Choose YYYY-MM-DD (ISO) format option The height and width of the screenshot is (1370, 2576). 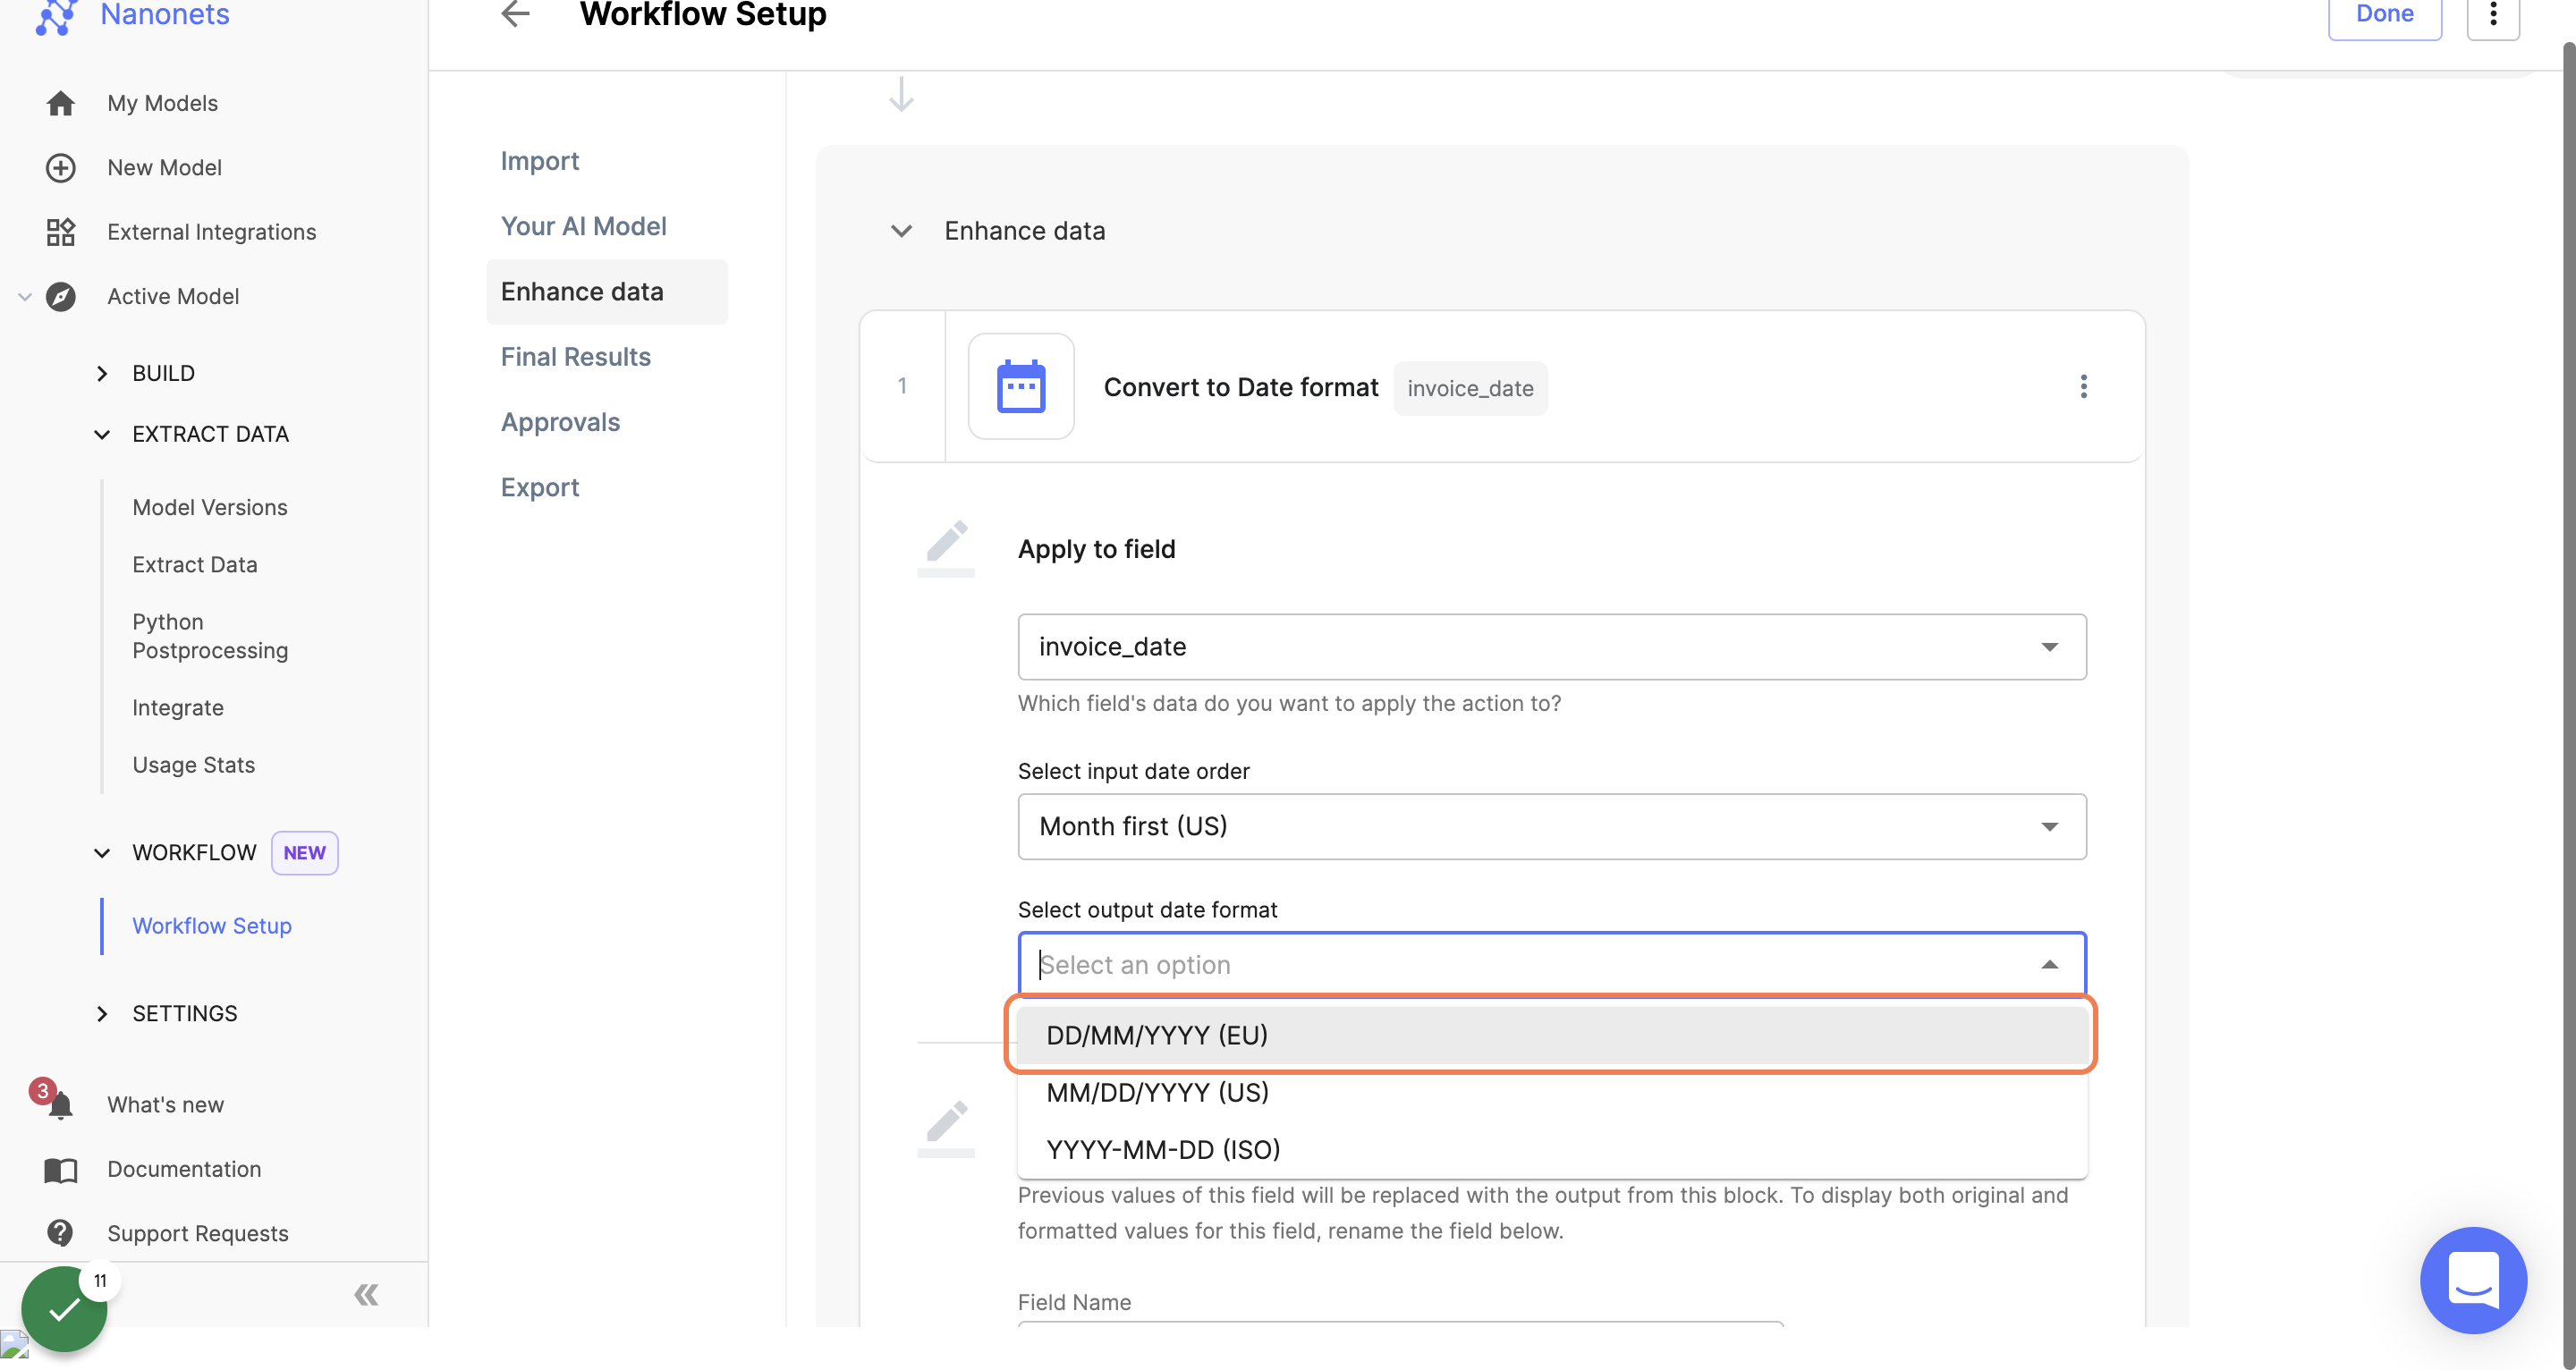pyautogui.click(x=1552, y=1150)
